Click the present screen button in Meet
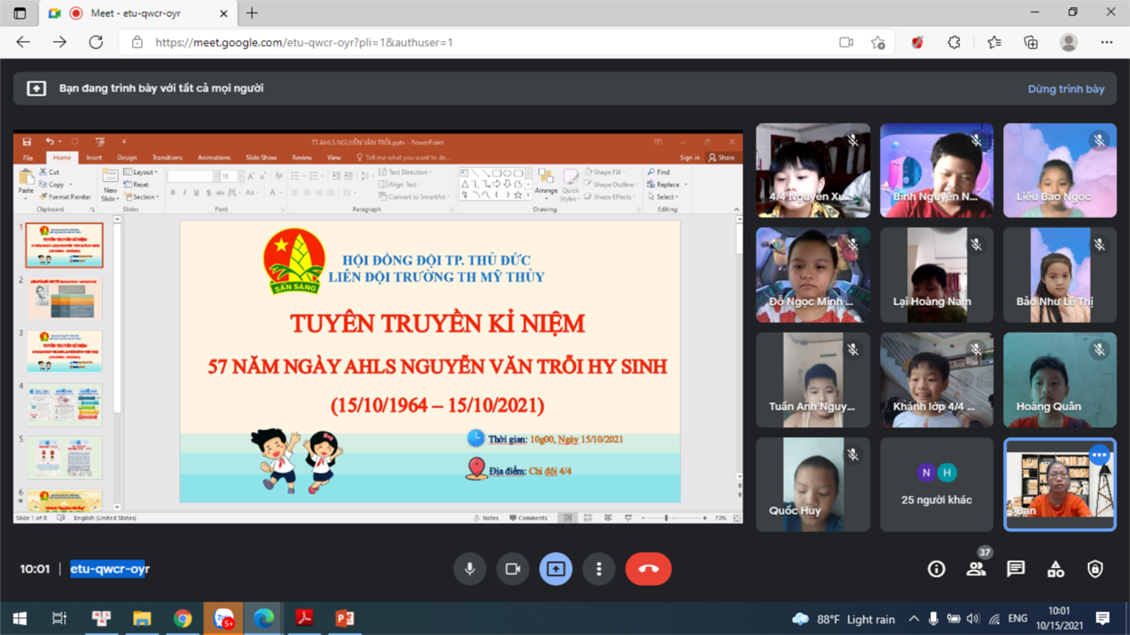This screenshot has width=1130, height=635. [x=556, y=569]
